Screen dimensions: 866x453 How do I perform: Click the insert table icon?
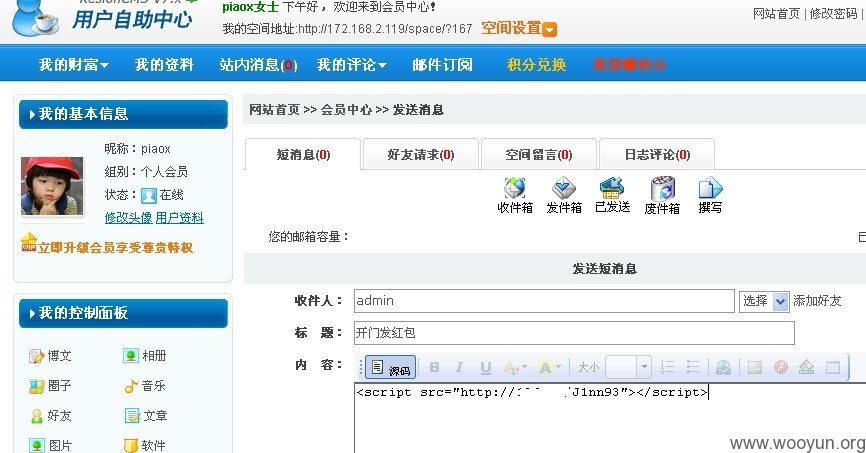tap(832, 367)
